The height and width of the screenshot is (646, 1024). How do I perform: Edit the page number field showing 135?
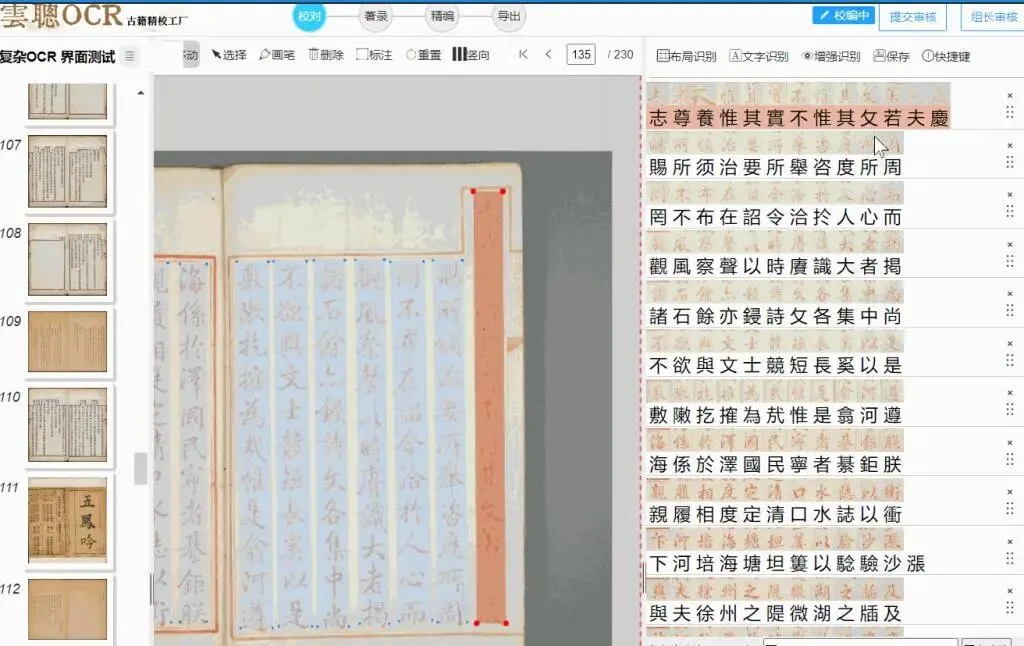[x=581, y=54]
